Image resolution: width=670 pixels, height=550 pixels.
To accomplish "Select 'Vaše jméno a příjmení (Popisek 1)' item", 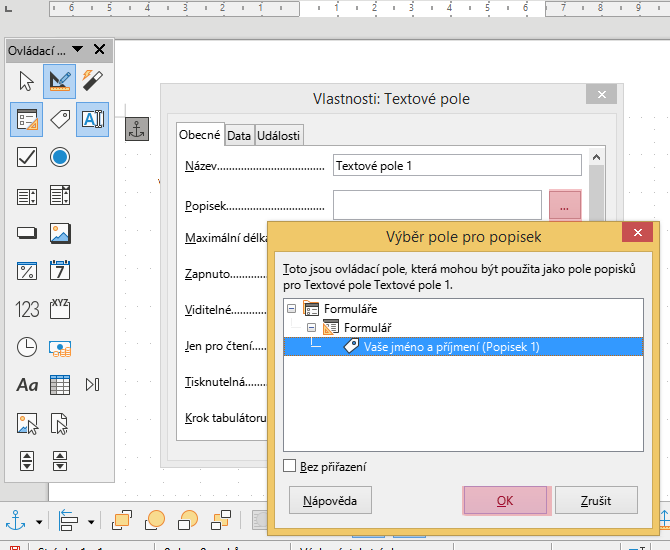I will [x=463, y=347].
